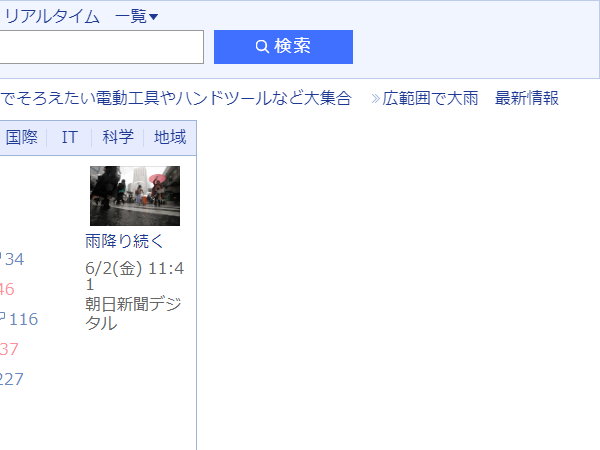600x450 pixels.
Task: Focus the search text input field
Action: 101,47
